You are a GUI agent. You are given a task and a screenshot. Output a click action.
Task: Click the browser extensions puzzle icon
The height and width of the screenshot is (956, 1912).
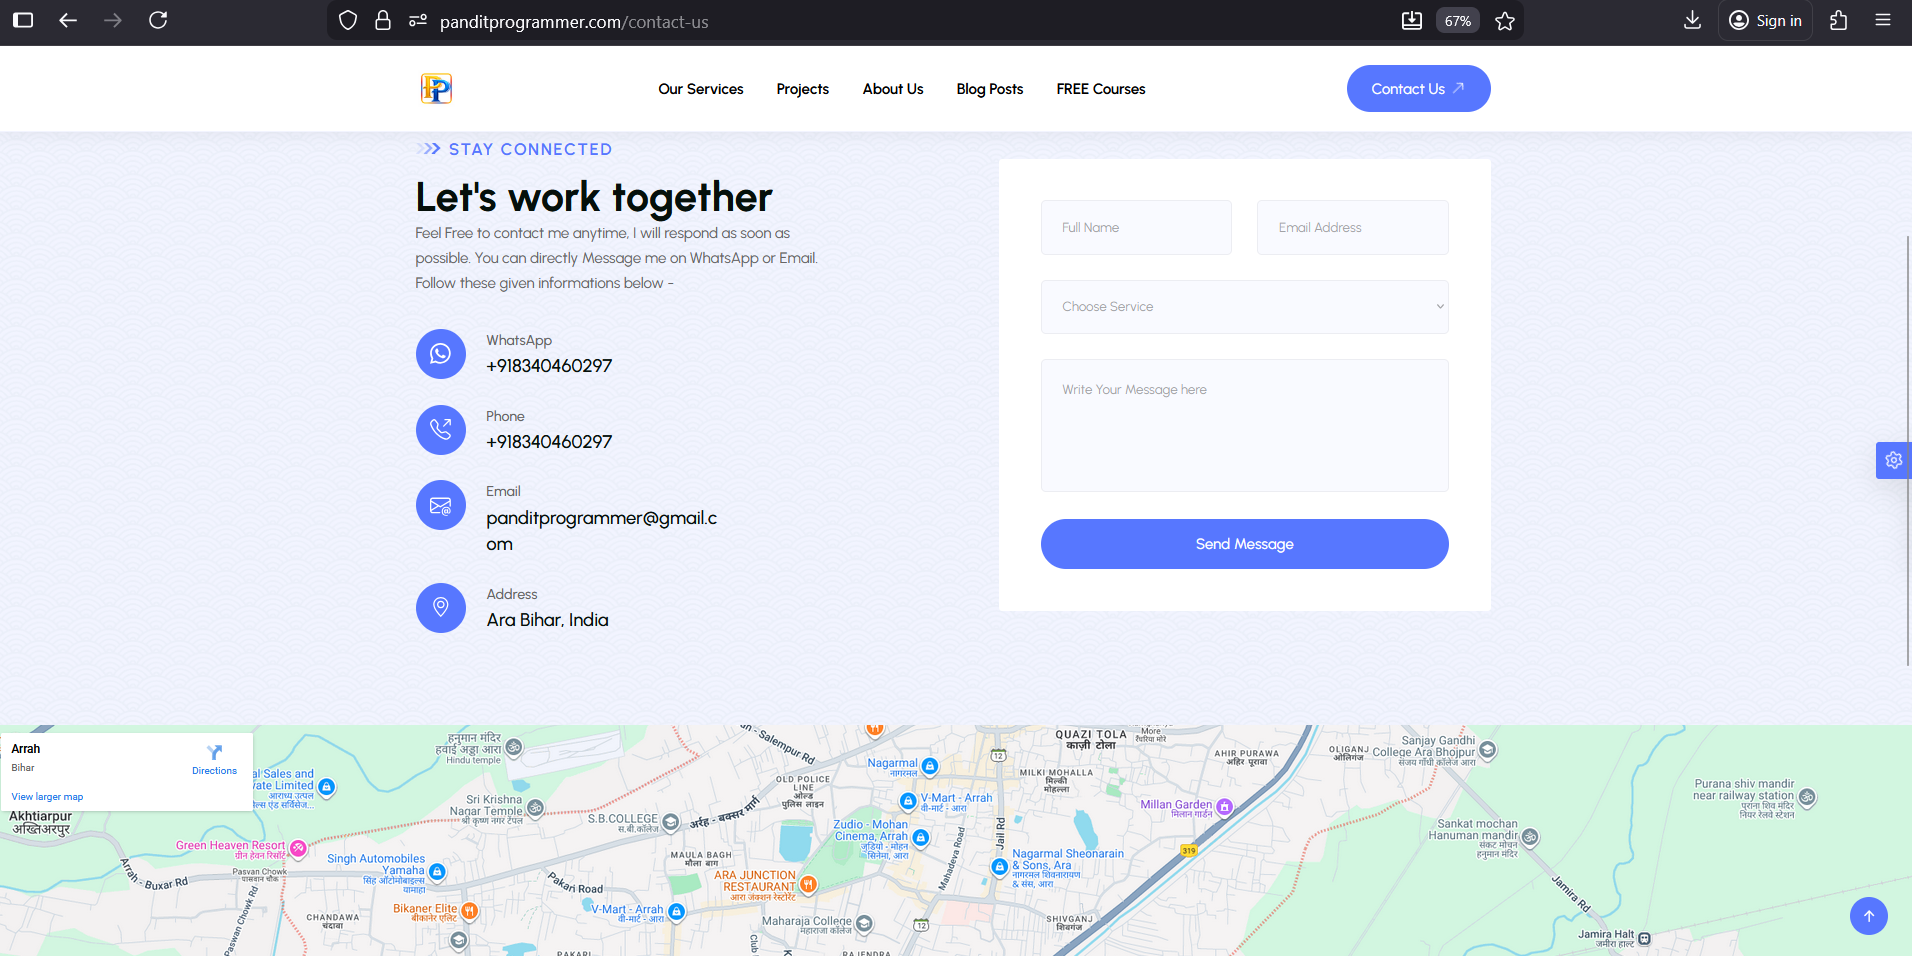1838,20
